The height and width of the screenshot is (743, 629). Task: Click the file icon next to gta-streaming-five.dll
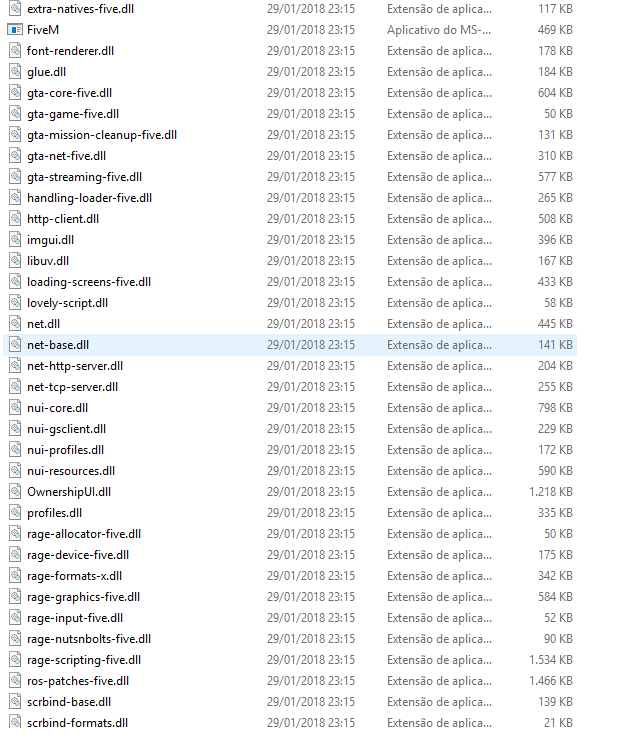pyautogui.click(x=15, y=177)
